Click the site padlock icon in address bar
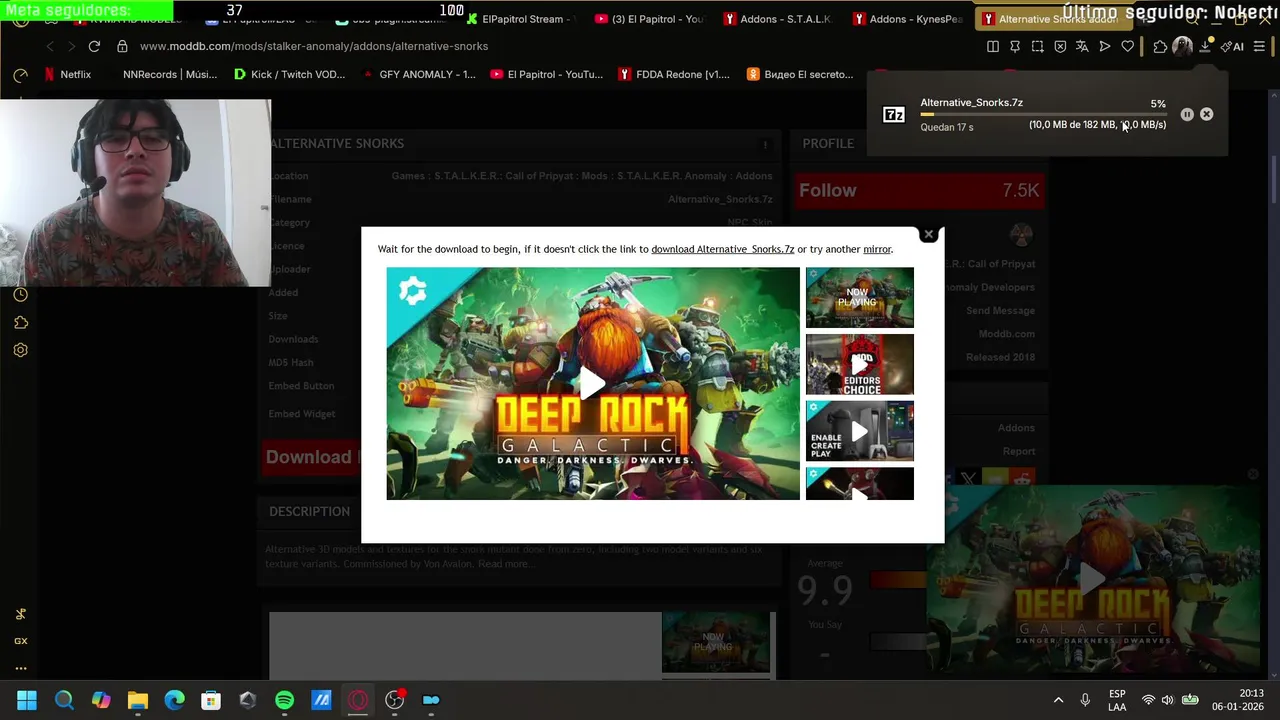 [122, 46]
